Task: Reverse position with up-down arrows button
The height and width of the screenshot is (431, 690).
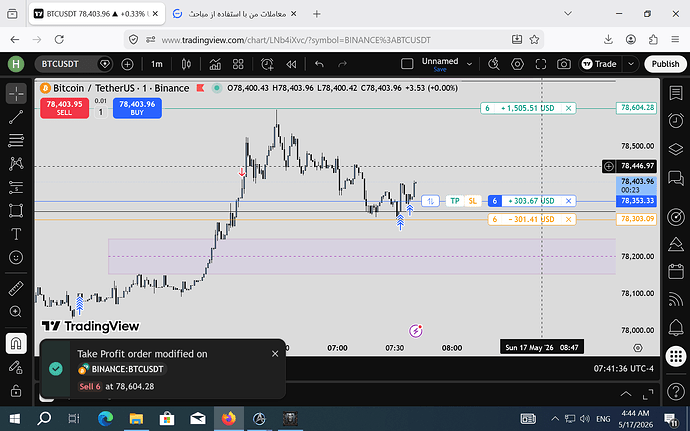Action: (430, 201)
